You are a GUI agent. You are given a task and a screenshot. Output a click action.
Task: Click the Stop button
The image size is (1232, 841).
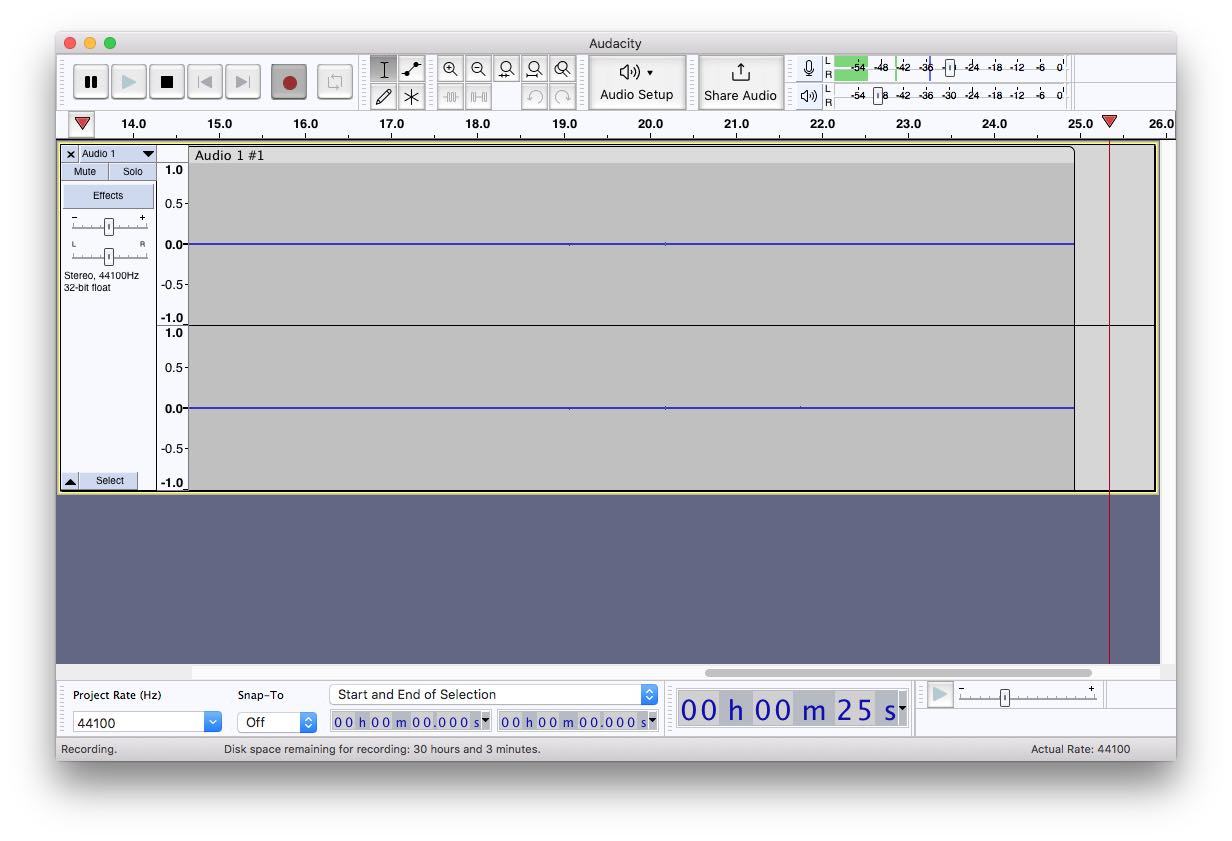(167, 82)
